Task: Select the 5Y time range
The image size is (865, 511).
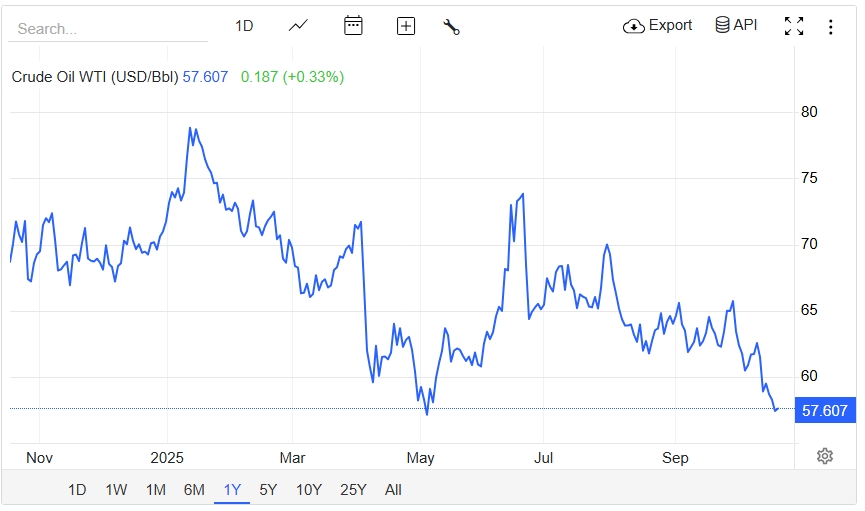Action: 268,490
